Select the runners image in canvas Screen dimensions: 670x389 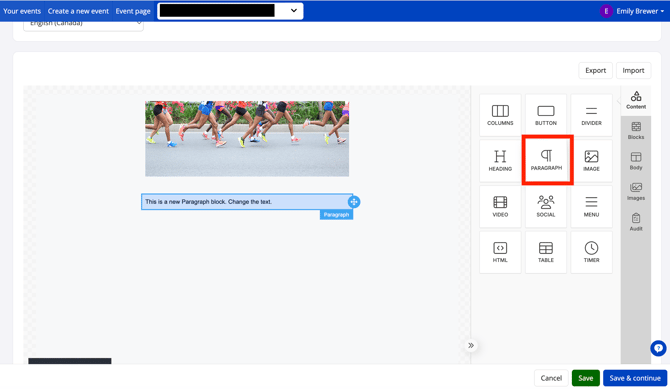coord(247,139)
